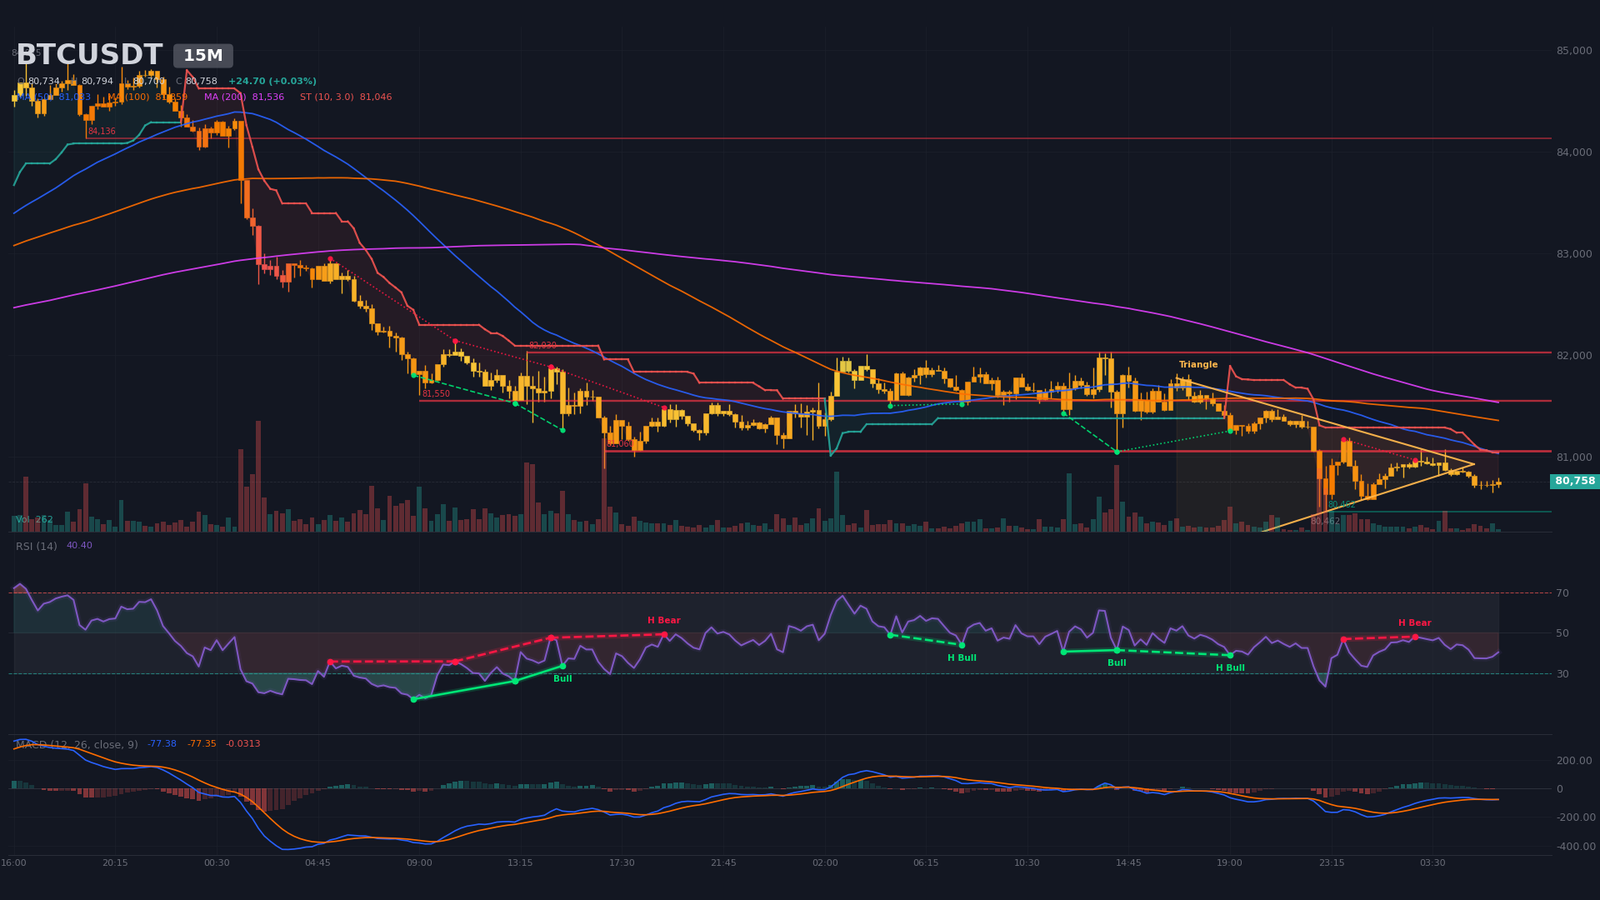This screenshot has width=1600, height=900.
Task: Click the MA (200) 81,536 legend label
Action: click(x=244, y=97)
